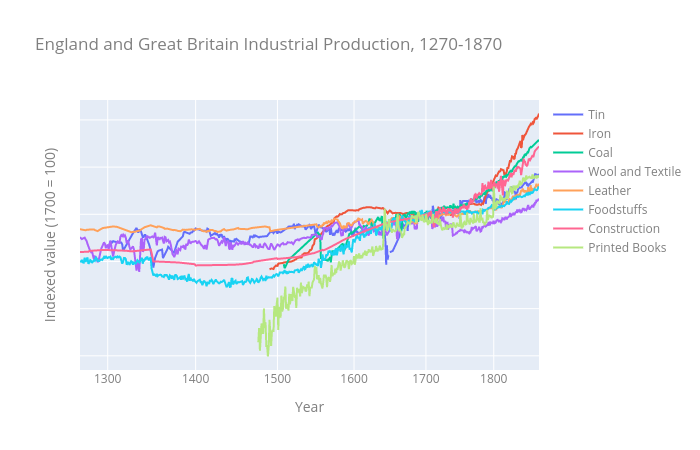Click the chart title text
Image resolution: width=700 pixels, height=450 pixels.
tap(268, 45)
